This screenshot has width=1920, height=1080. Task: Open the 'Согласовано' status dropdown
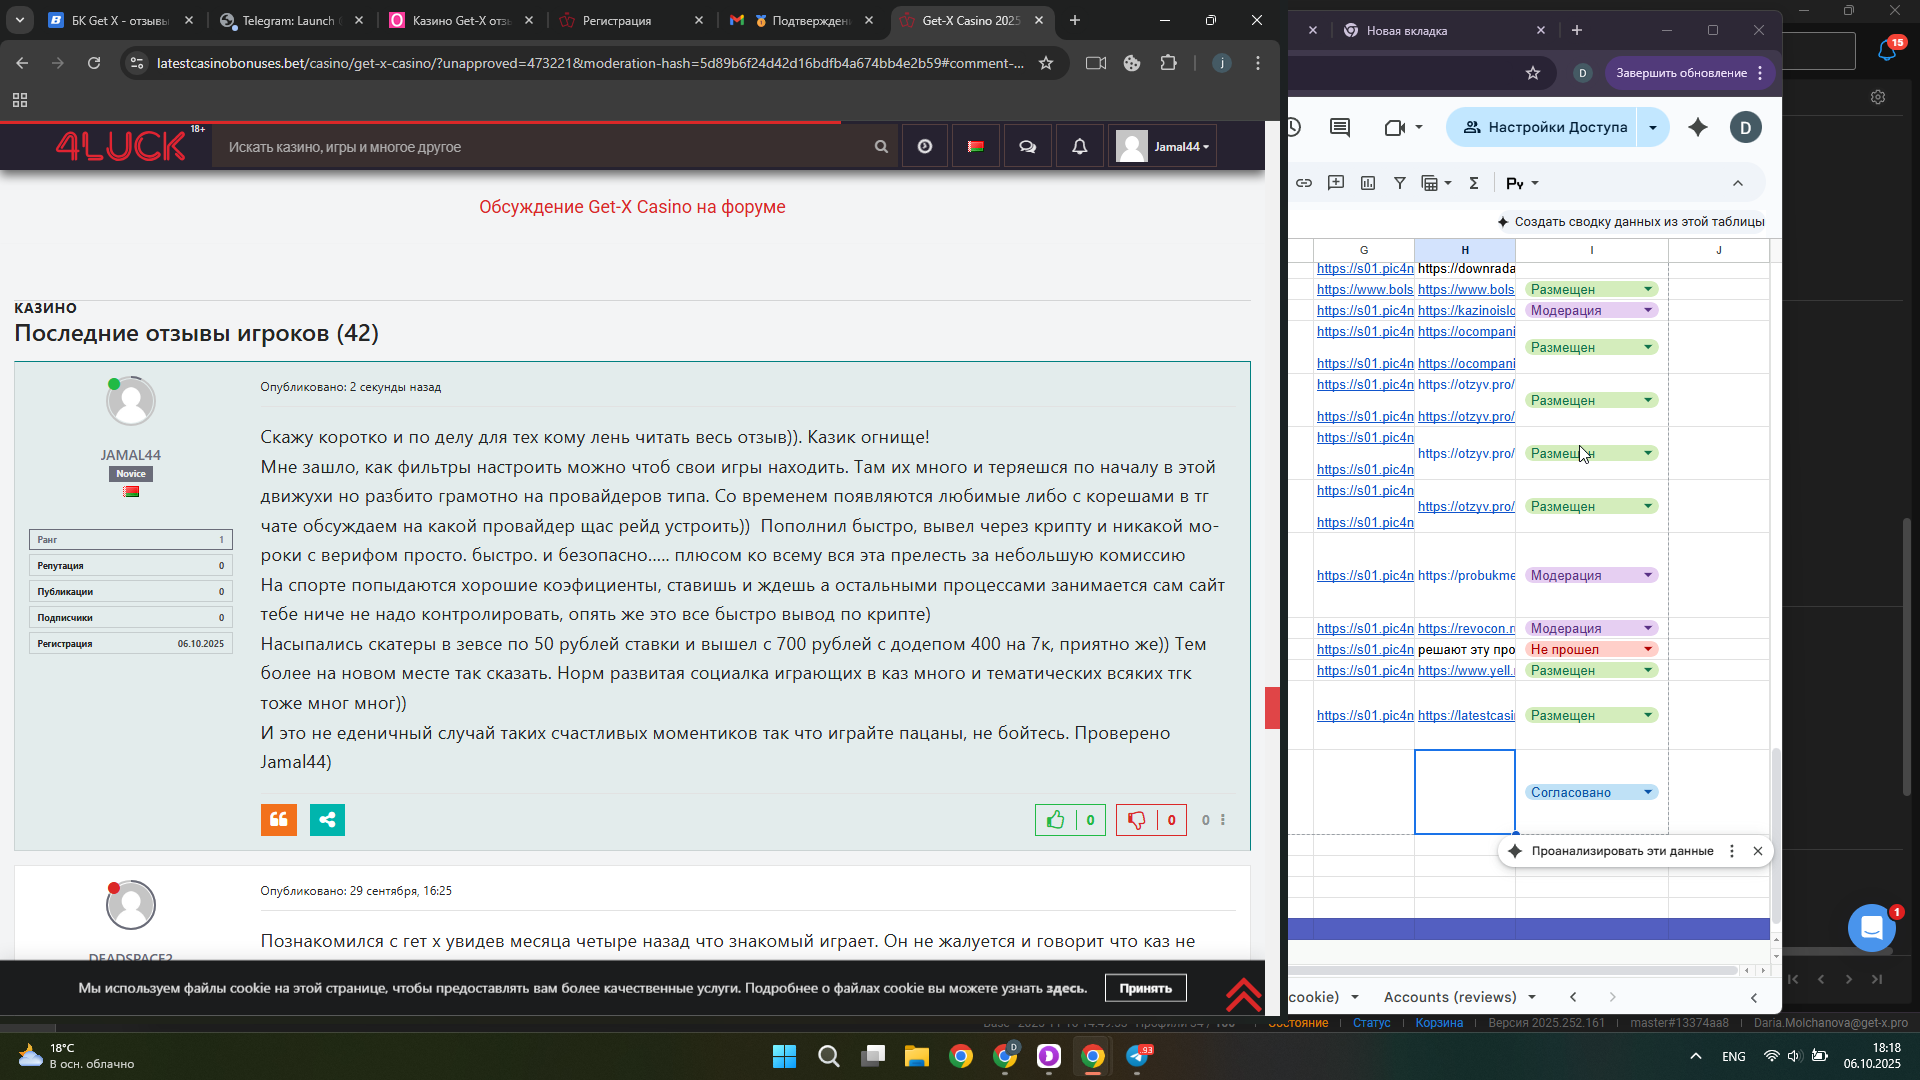click(x=1648, y=792)
